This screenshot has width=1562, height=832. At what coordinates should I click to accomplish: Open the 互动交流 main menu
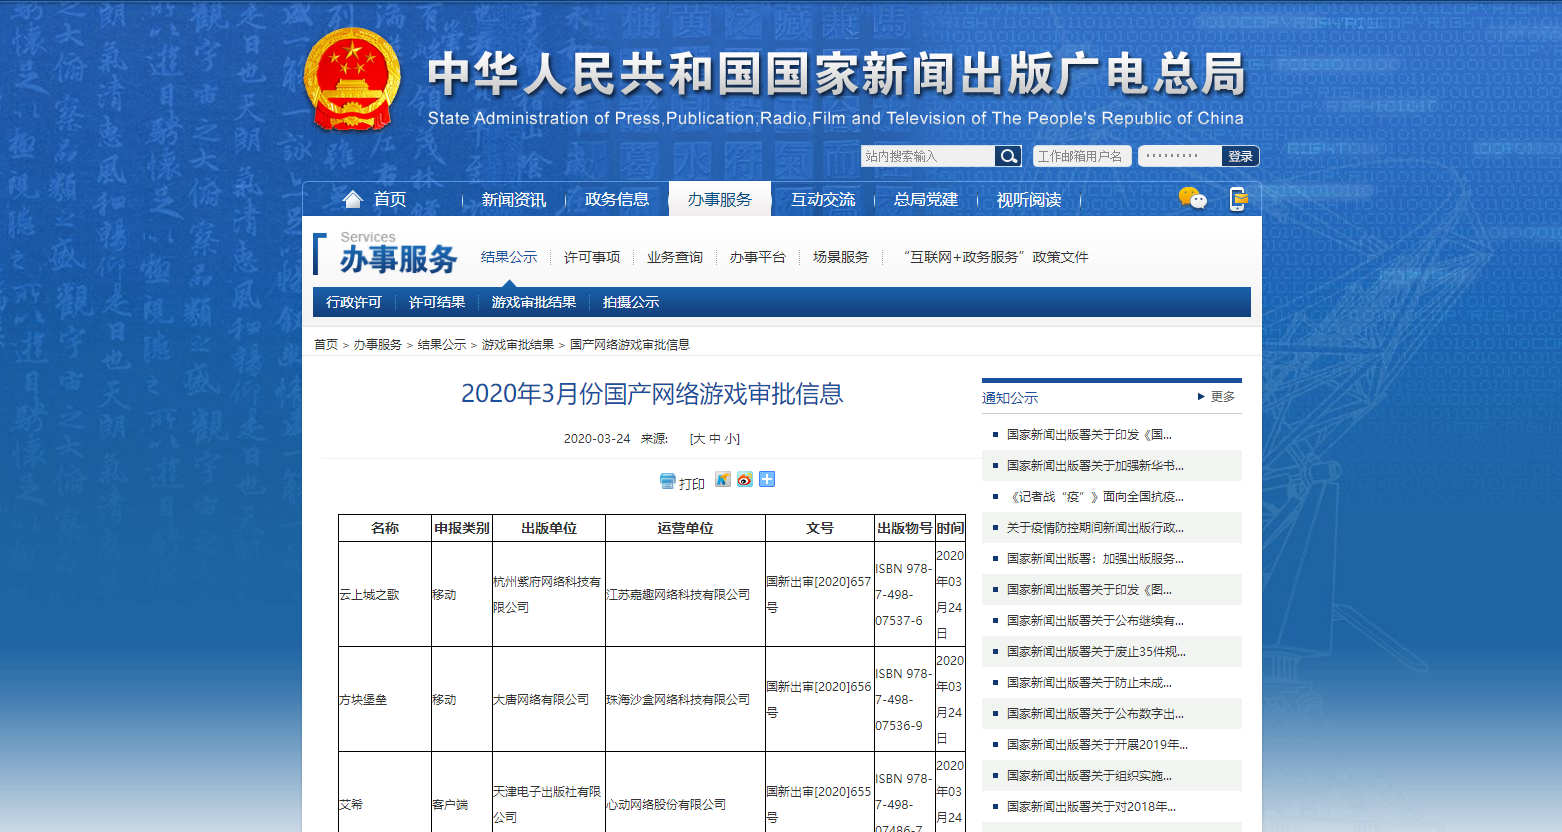(822, 200)
